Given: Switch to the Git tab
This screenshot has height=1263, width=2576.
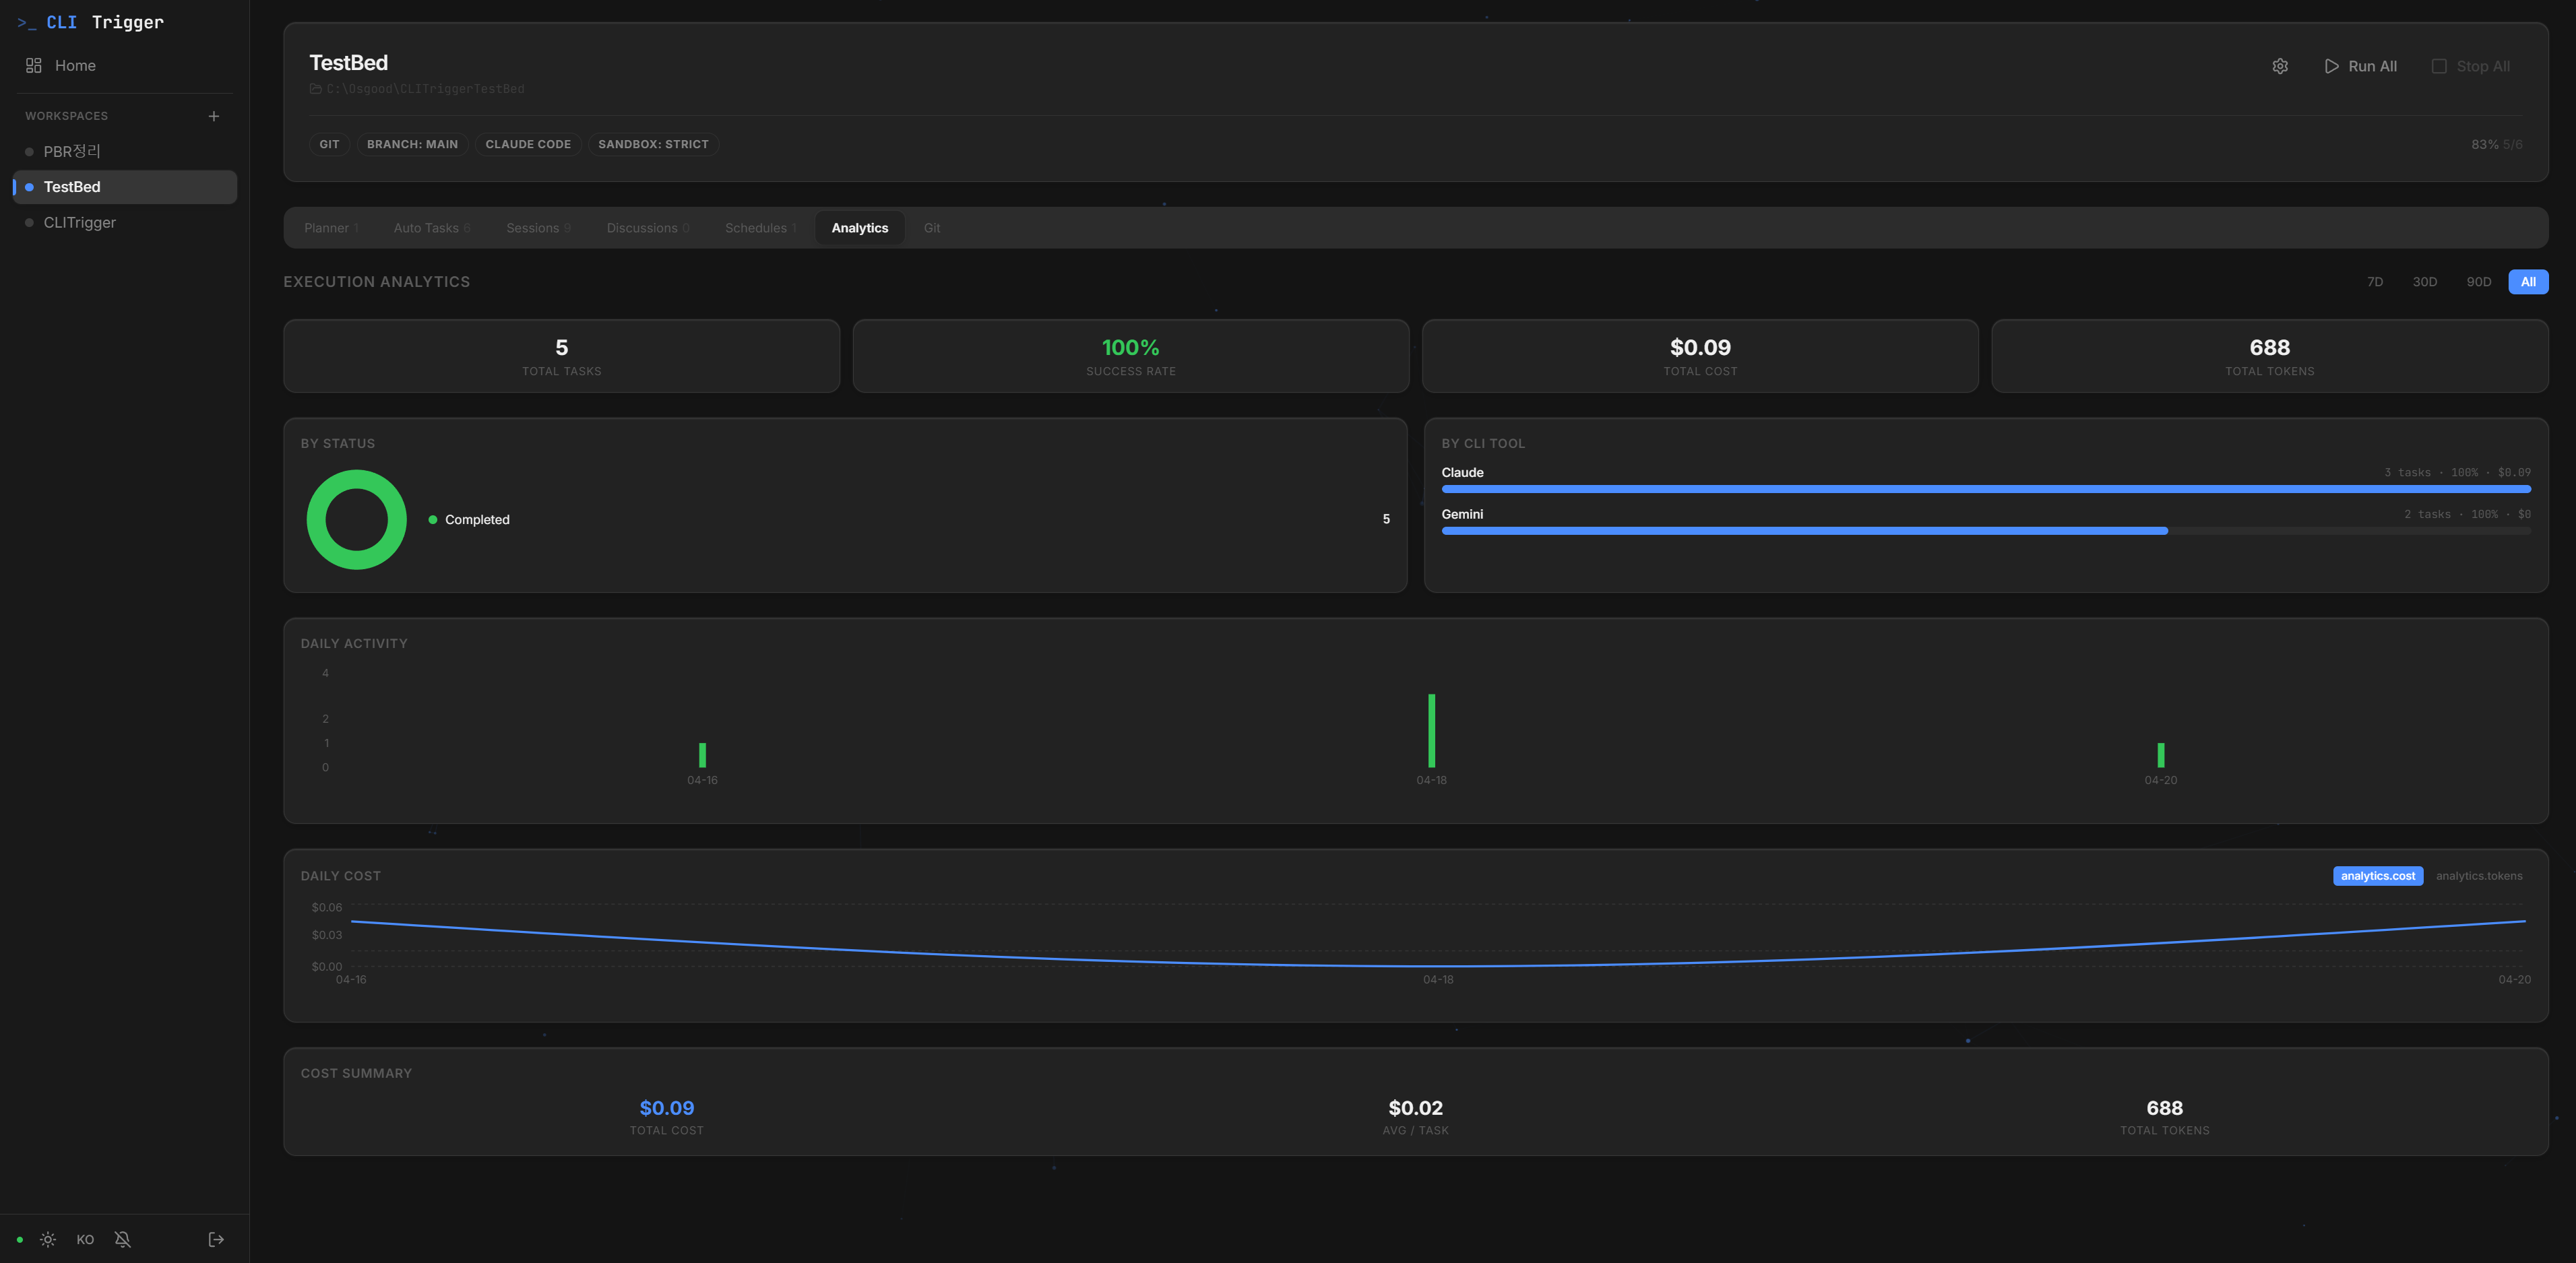Looking at the screenshot, I should point(931,228).
